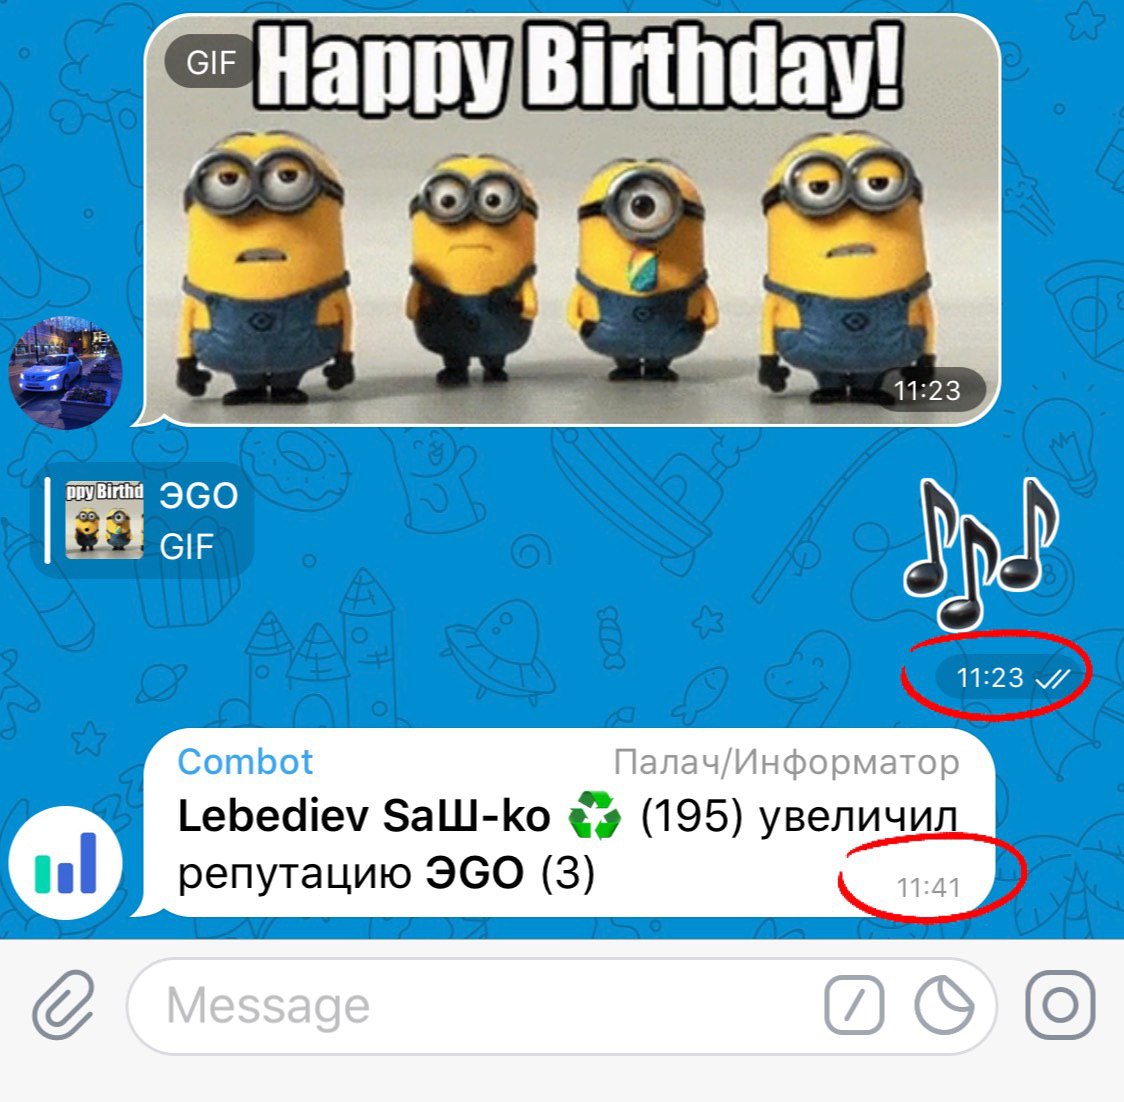Click the Combot bar chart avatar
1124x1102 pixels.
[66, 863]
